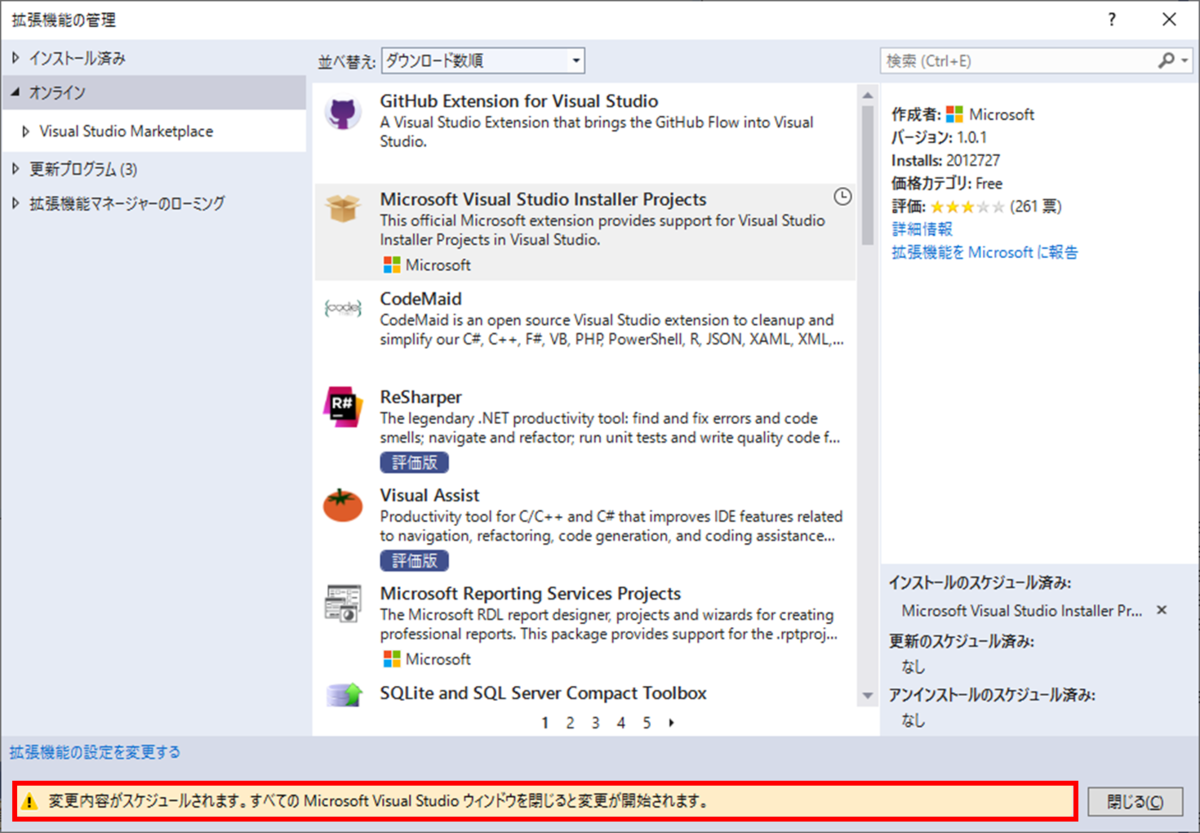
Task: Open the search options dropdown arrow
Action: point(1185,61)
